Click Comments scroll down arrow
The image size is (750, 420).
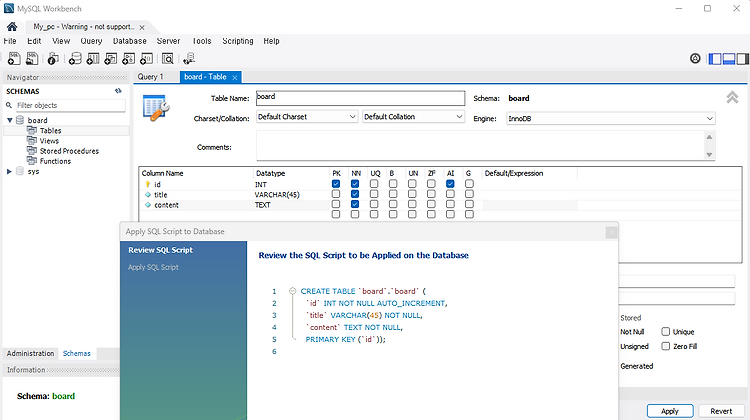pyautogui.click(x=709, y=155)
